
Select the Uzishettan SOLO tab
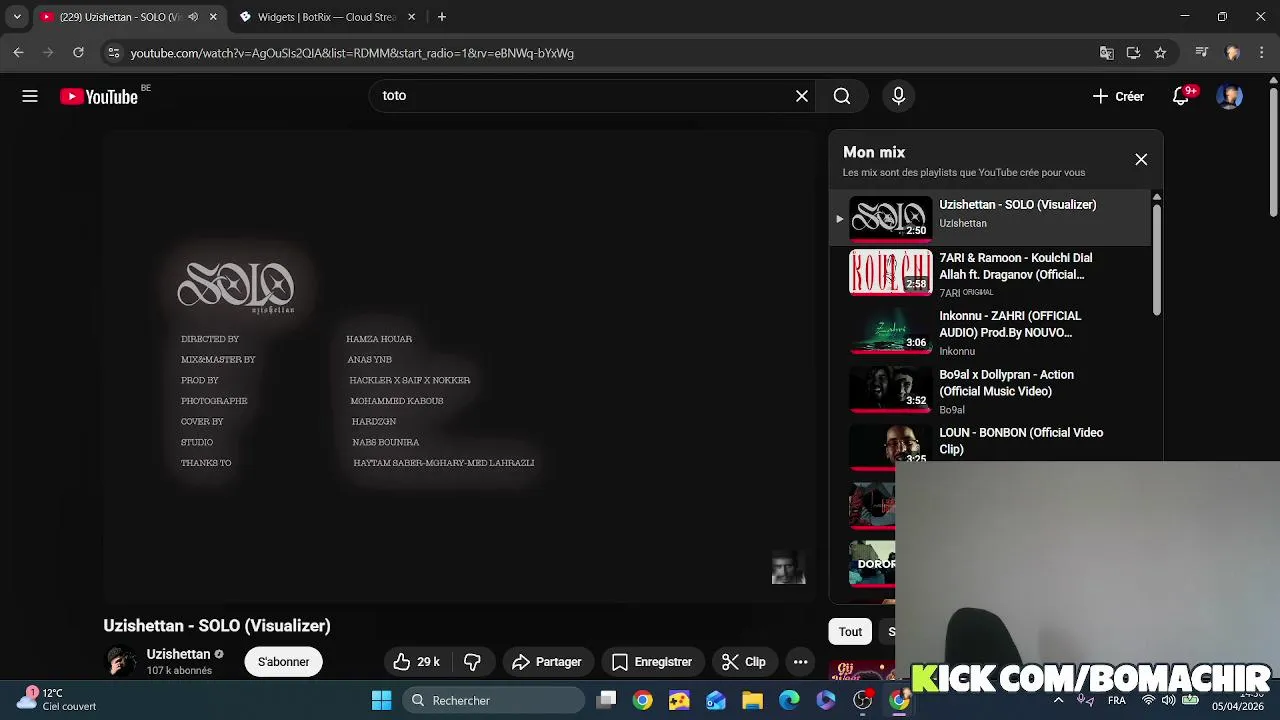[x=118, y=17]
